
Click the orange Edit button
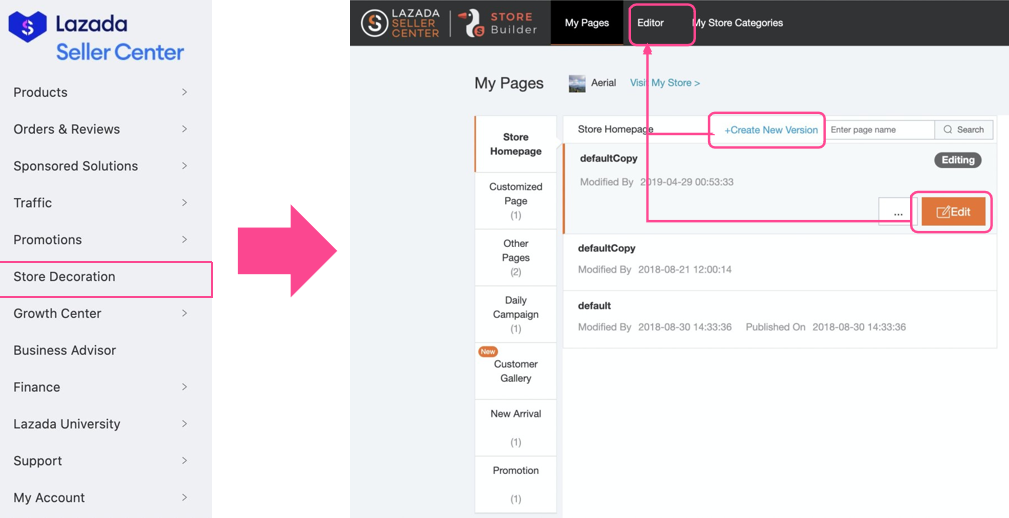pyautogui.click(x=953, y=212)
